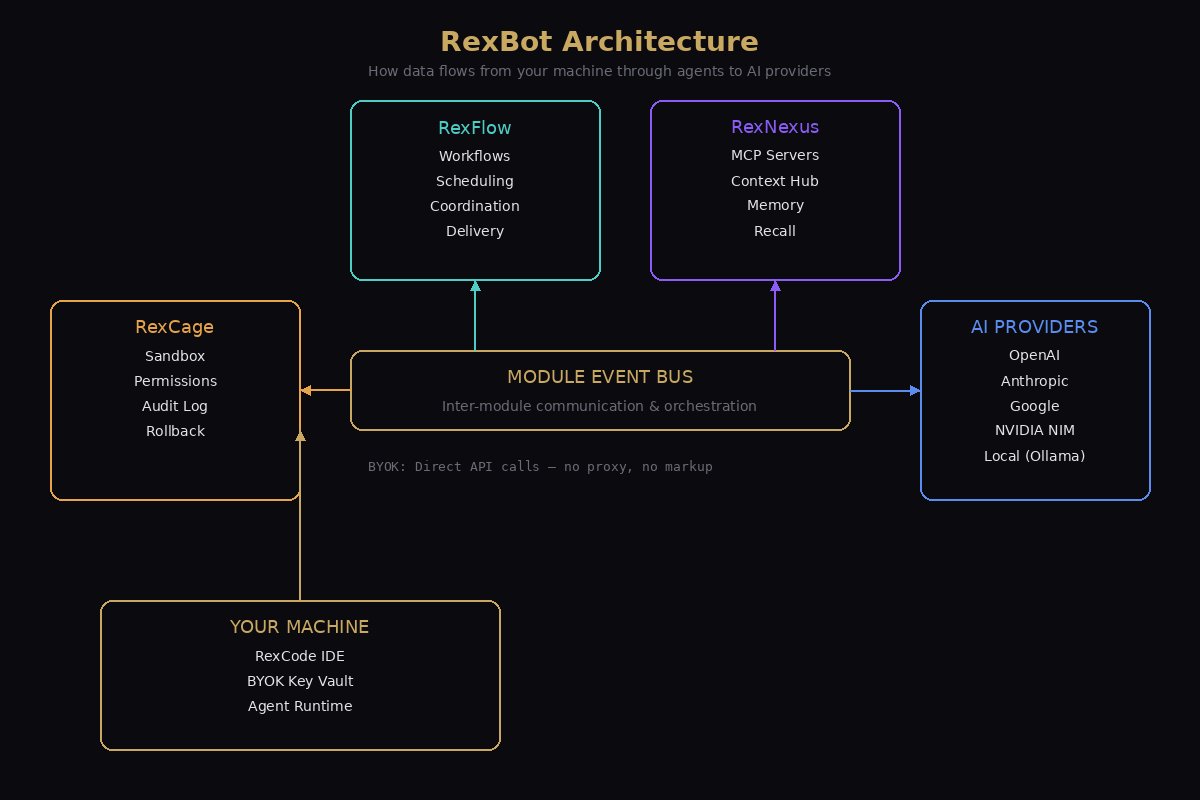Click the Workflows item in RexFlow

[474, 156]
